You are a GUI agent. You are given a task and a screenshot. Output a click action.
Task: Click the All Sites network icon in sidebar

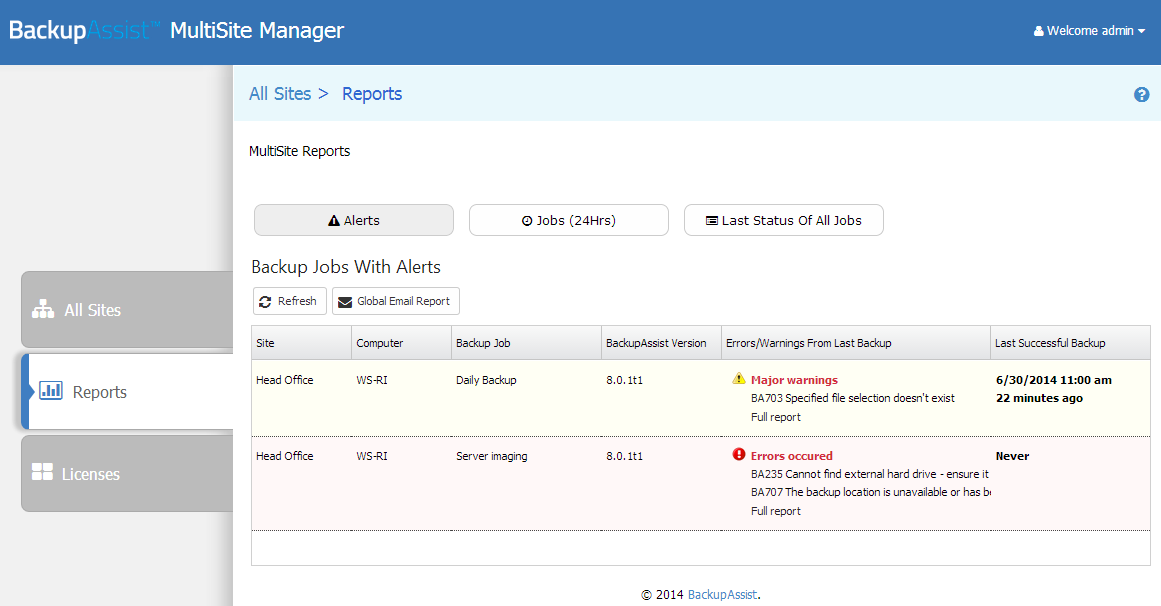pyautogui.click(x=43, y=309)
